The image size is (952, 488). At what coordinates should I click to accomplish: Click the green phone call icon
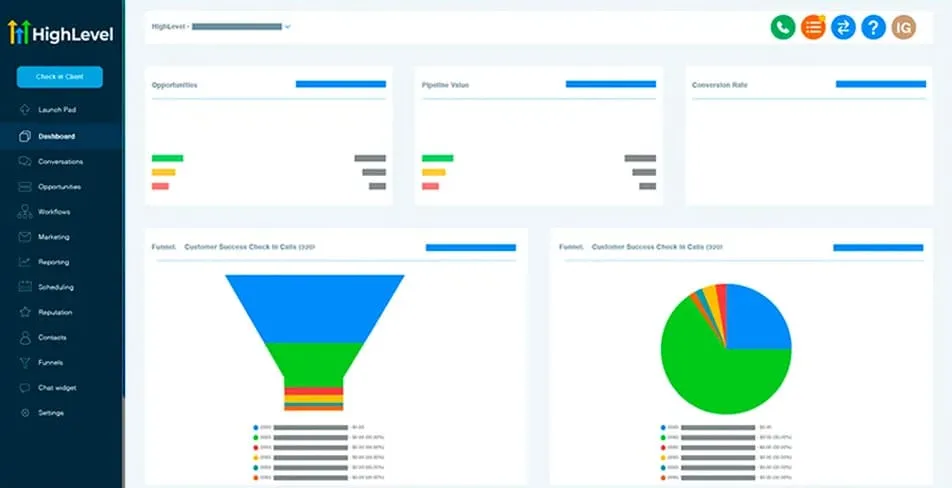click(x=782, y=28)
